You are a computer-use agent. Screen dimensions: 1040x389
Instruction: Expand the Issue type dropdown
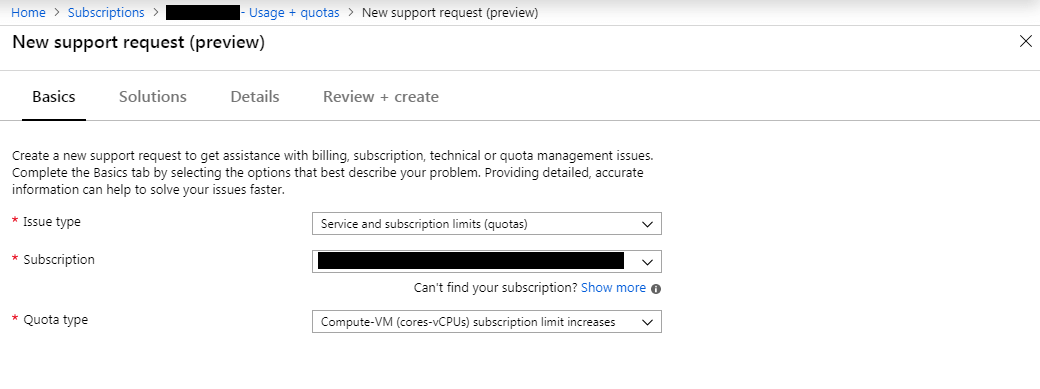click(487, 224)
